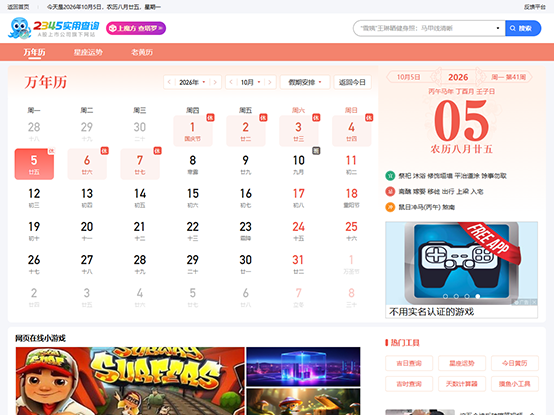Go to next month arrow
This screenshot has width=554, height=415.
pos(270,82)
